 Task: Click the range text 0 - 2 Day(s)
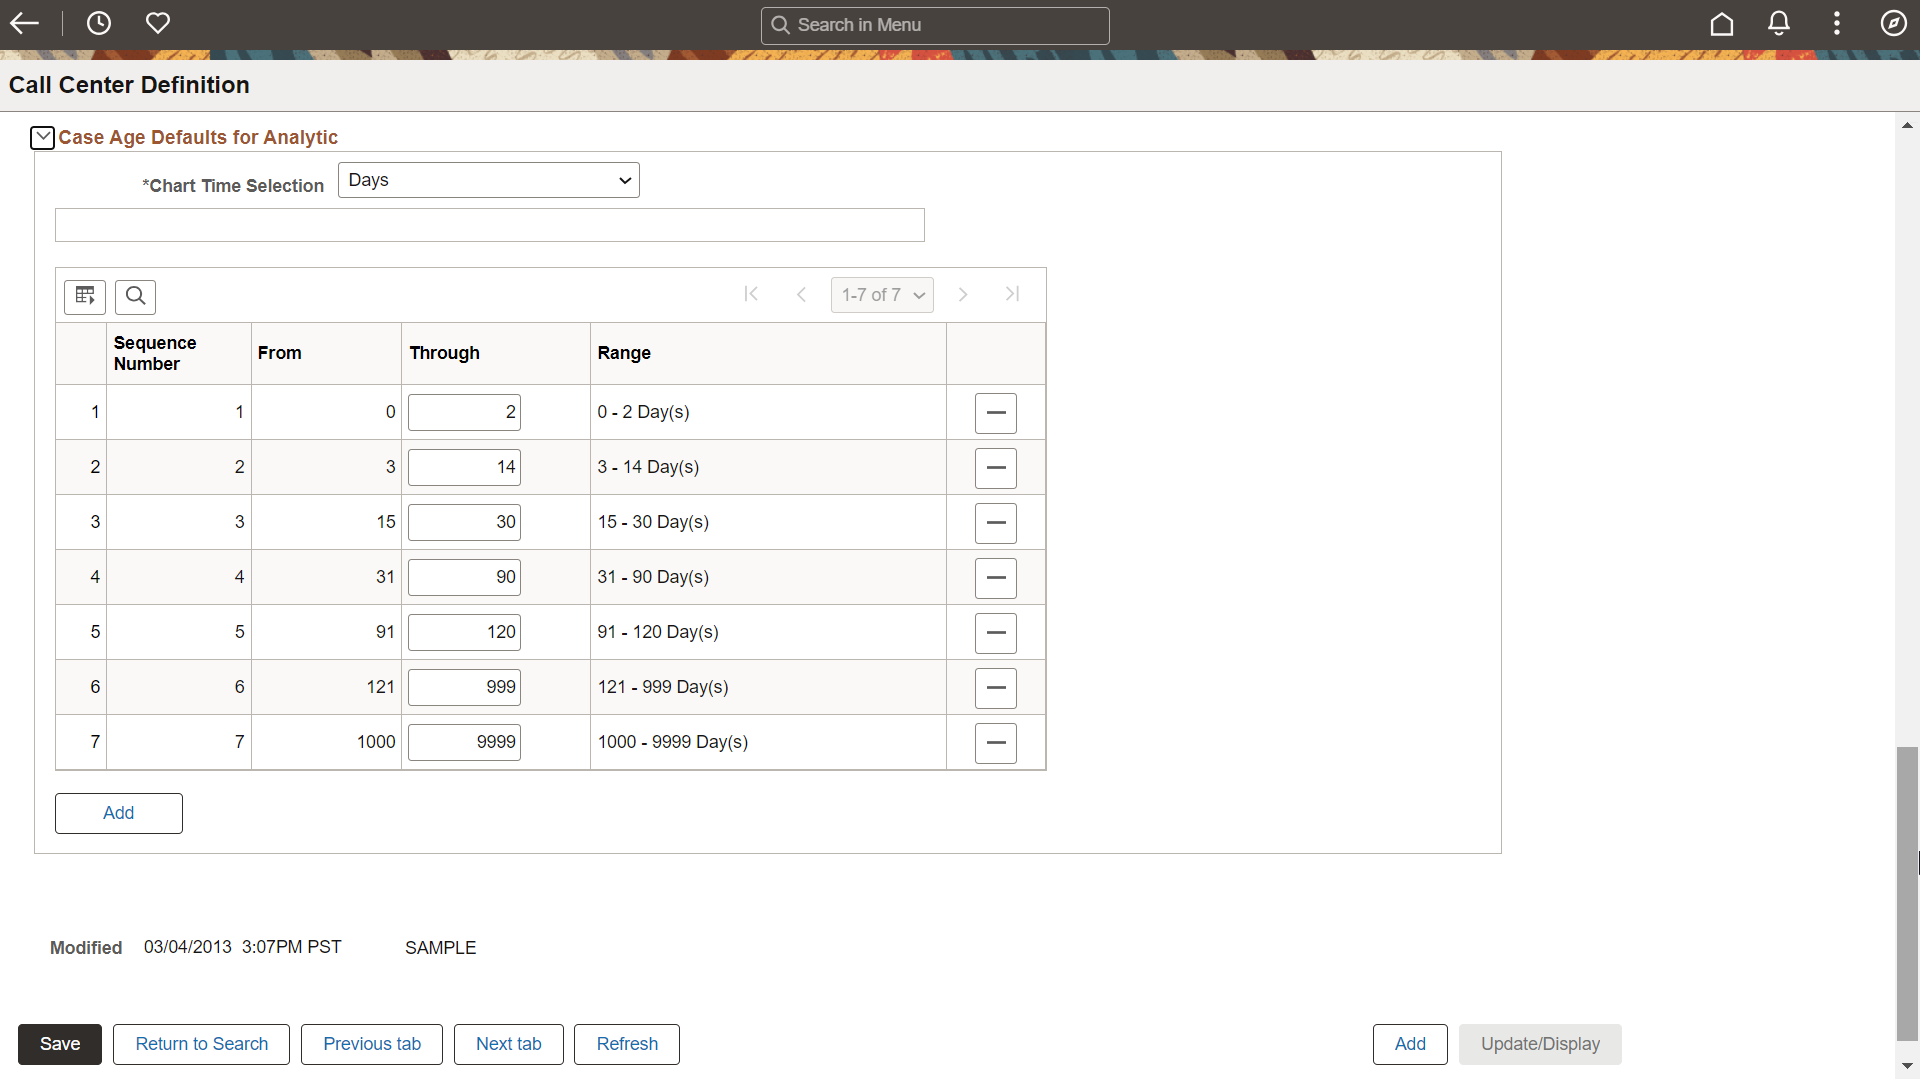[x=643, y=412]
